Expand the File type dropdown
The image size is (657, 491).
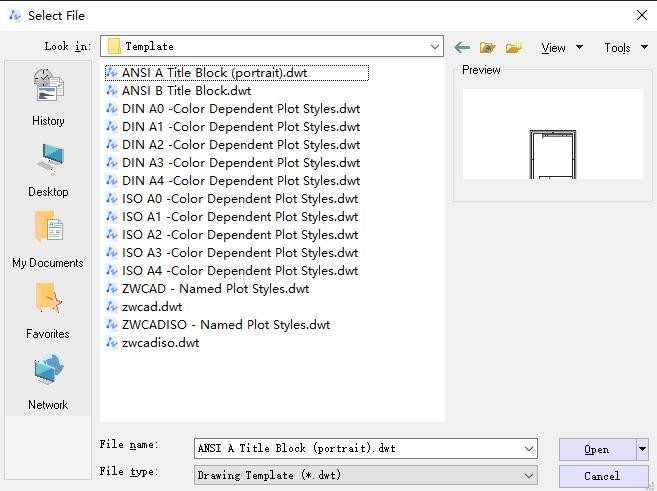point(528,475)
